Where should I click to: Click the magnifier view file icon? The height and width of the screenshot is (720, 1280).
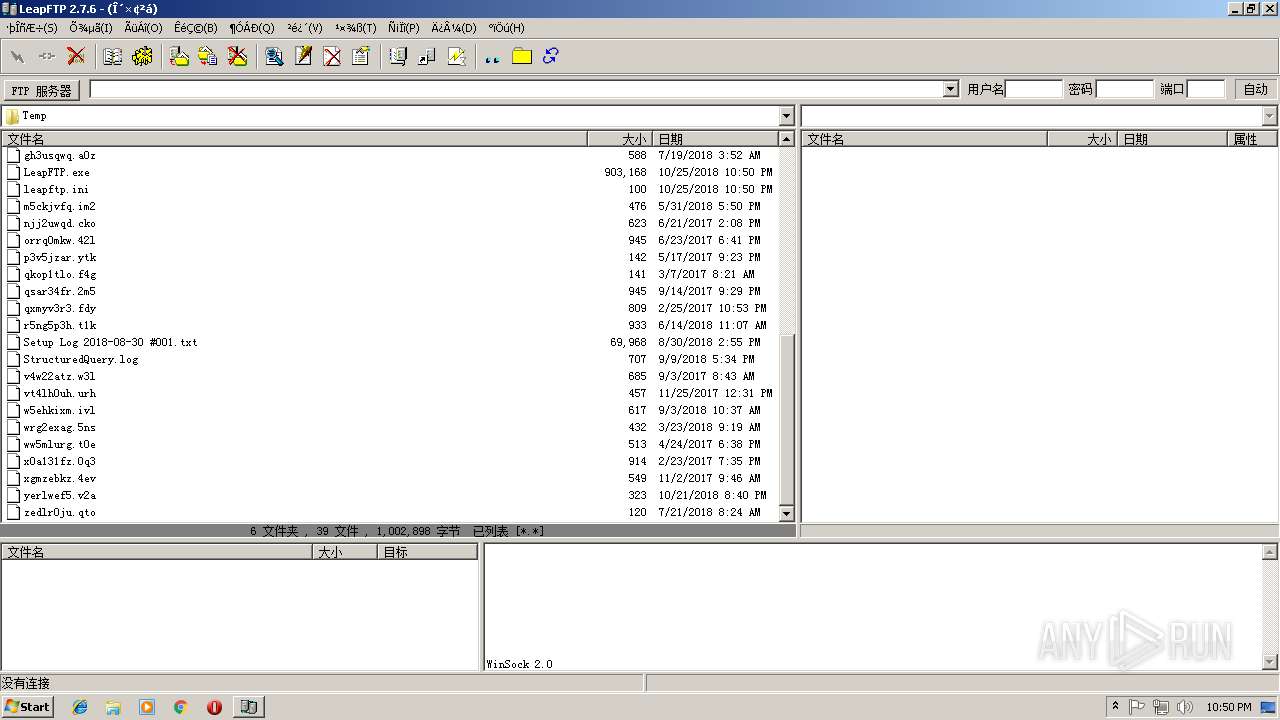pyautogui.click(x=274, y=57)
